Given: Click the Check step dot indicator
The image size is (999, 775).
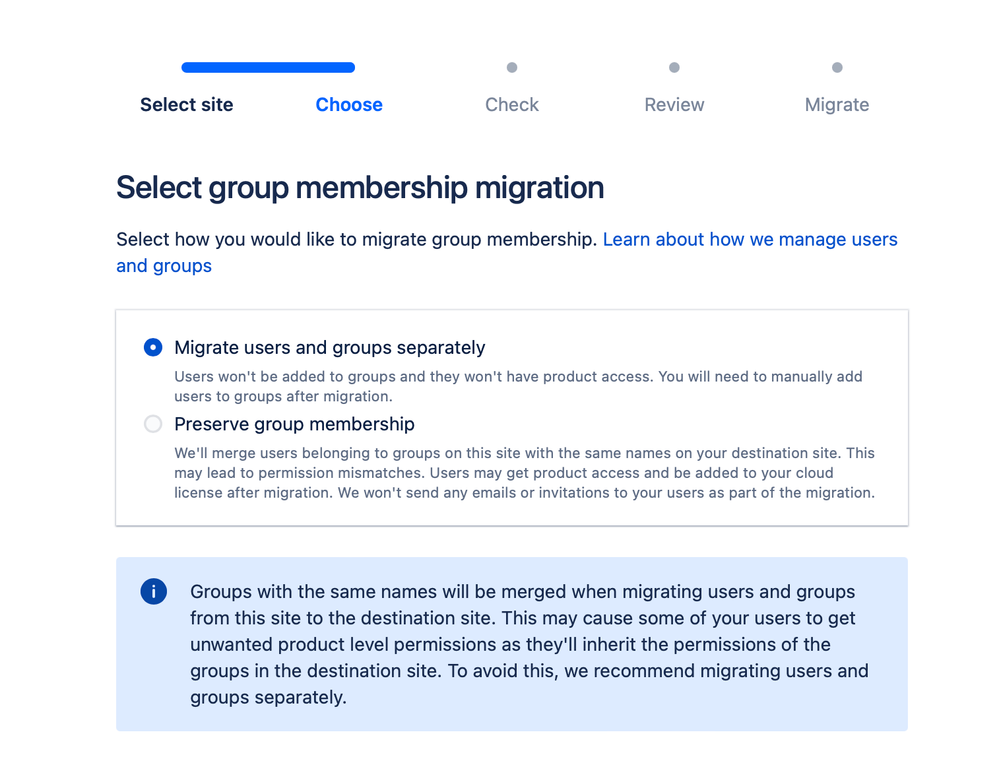Looking at the screenshot, I should coord(512,68).
